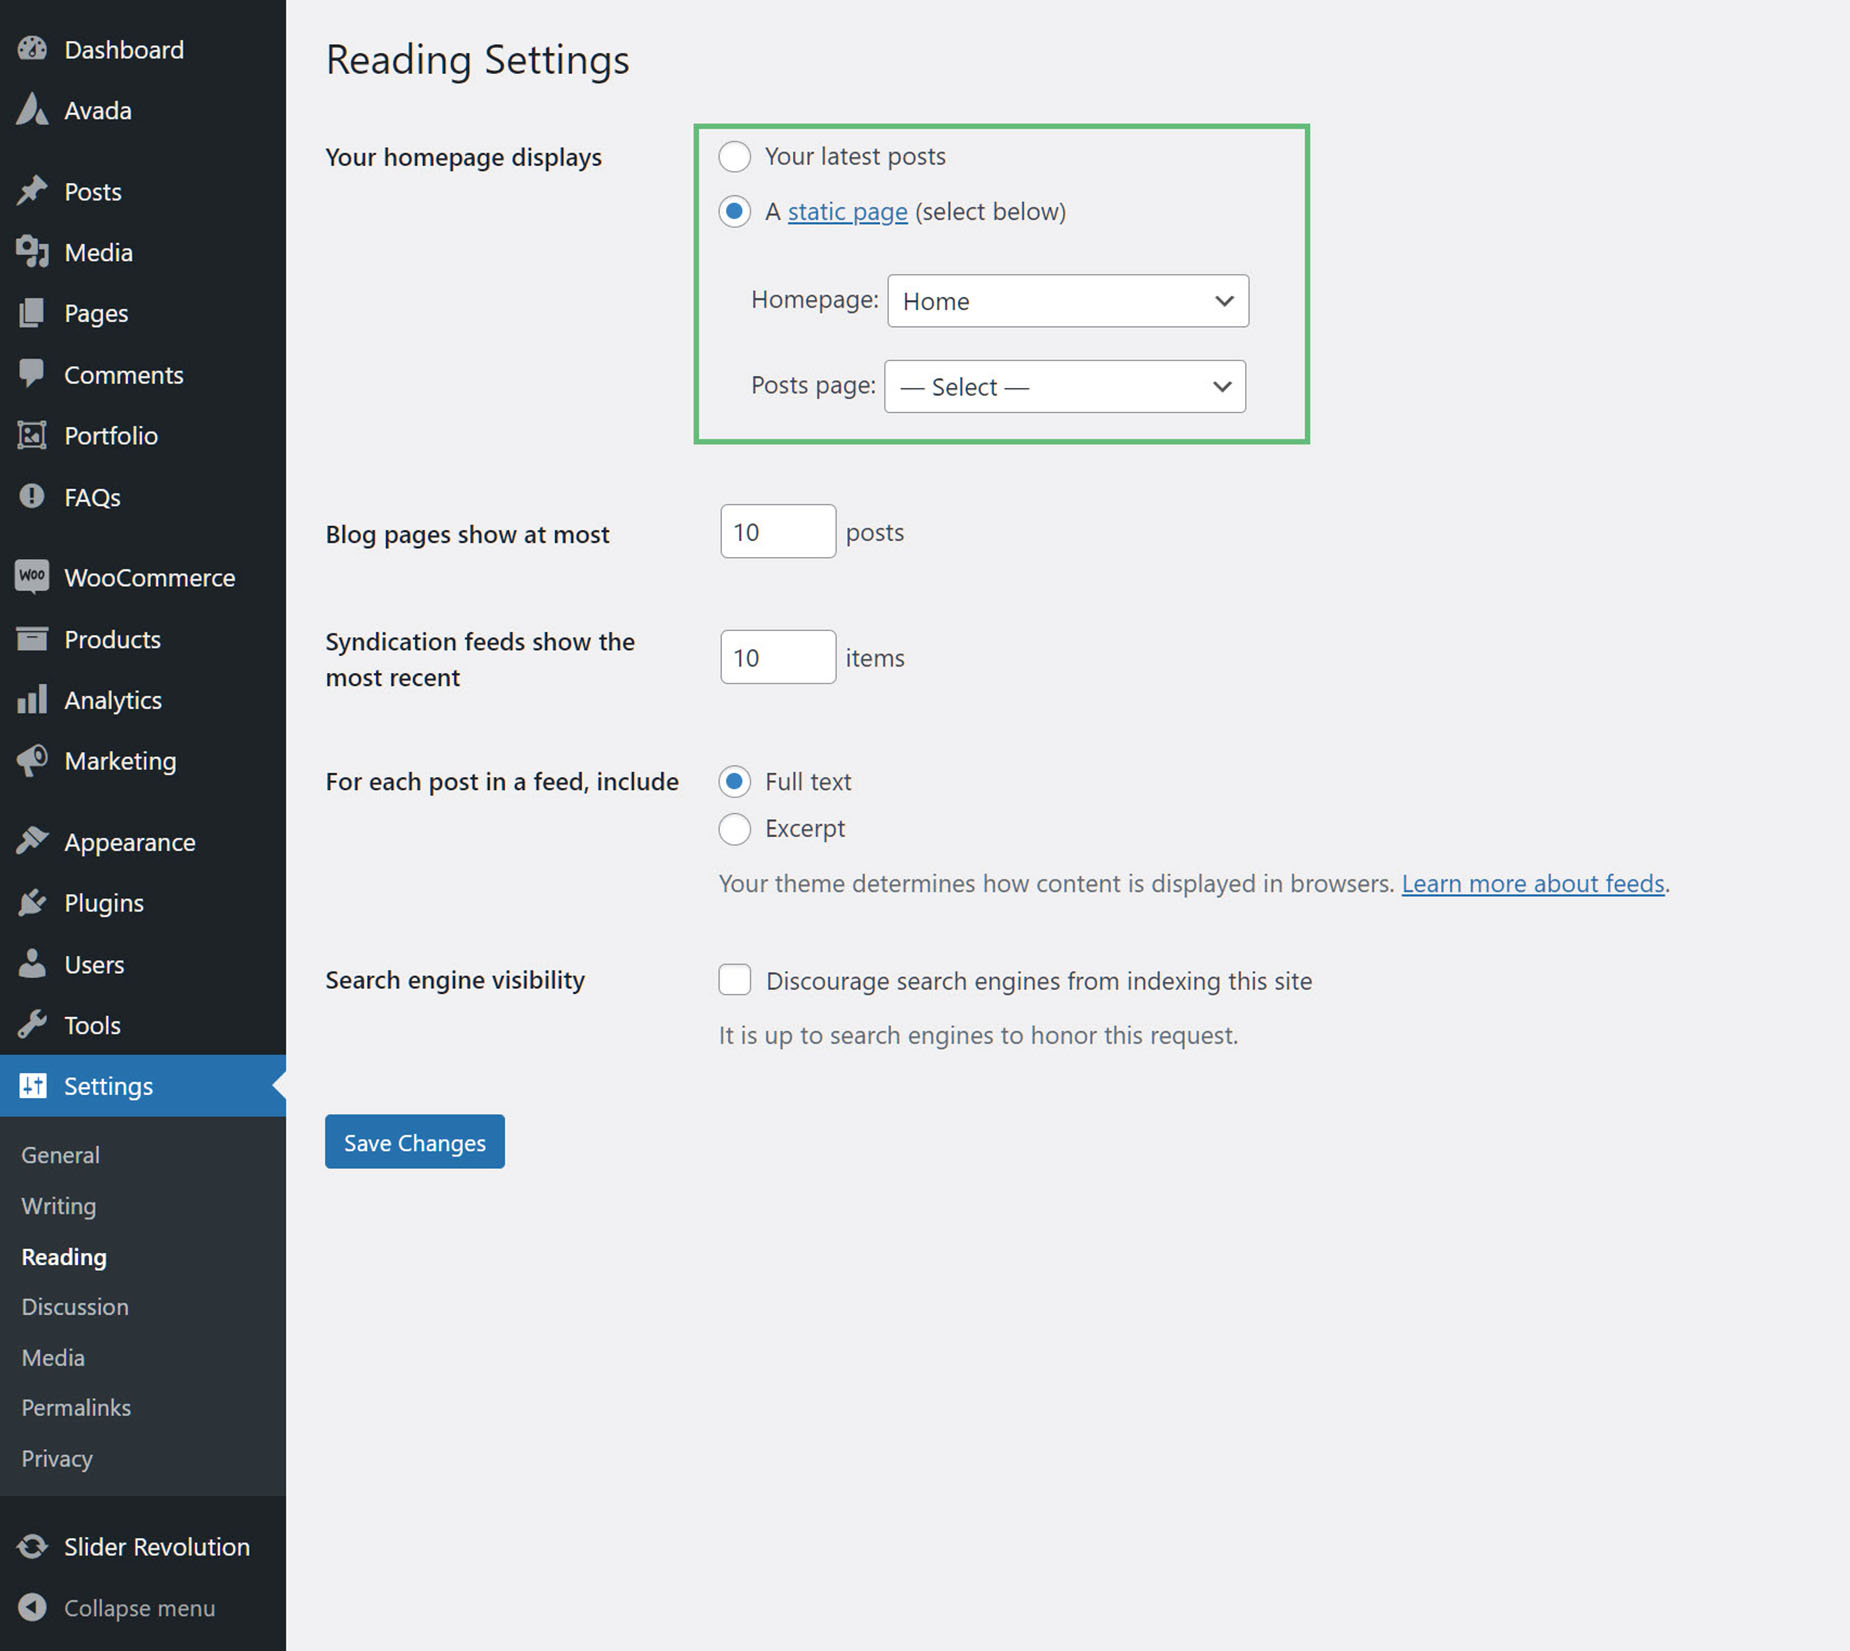Click the Appearance paintbrush icon
The image size is (1850, 1651).
tap(32, 841)
